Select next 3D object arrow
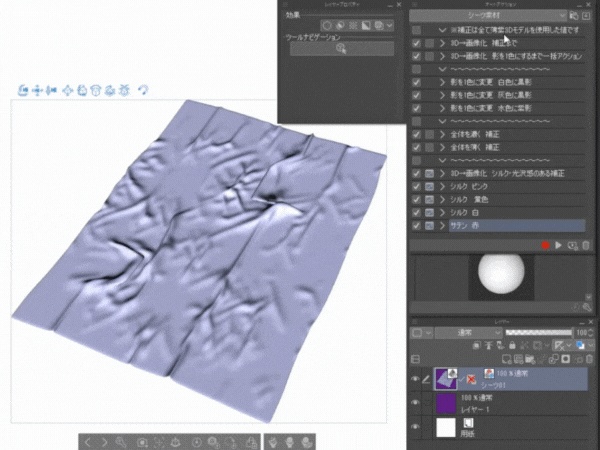 click(104, 442)
